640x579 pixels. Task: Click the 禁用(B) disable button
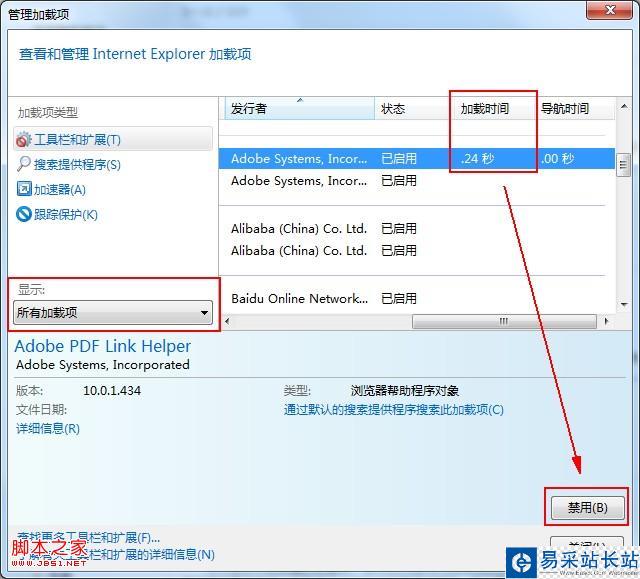point(587,508)
